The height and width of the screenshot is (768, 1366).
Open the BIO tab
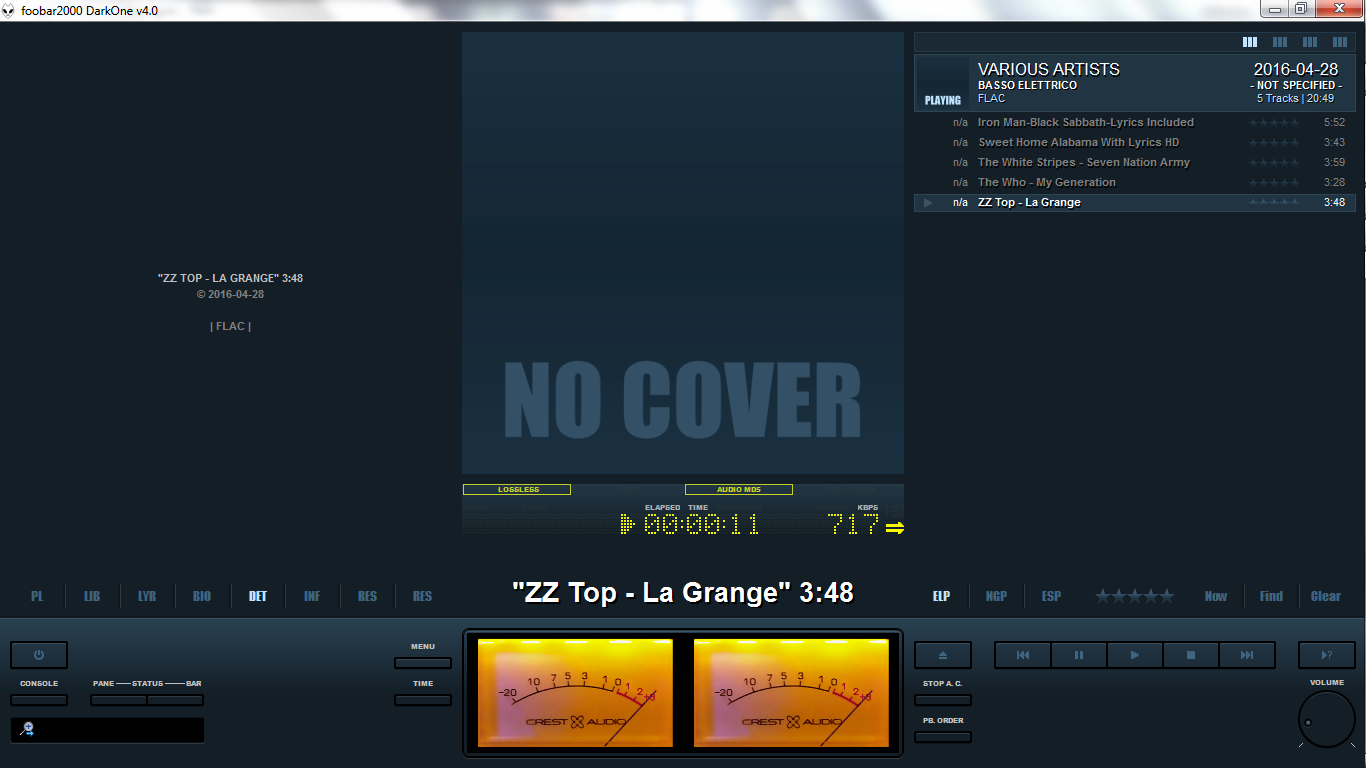pyautogui.click(x=202, y=596)
